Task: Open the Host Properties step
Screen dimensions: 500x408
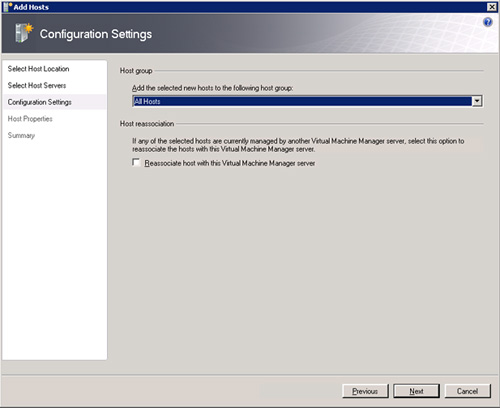Action: [x=30, y=119]
